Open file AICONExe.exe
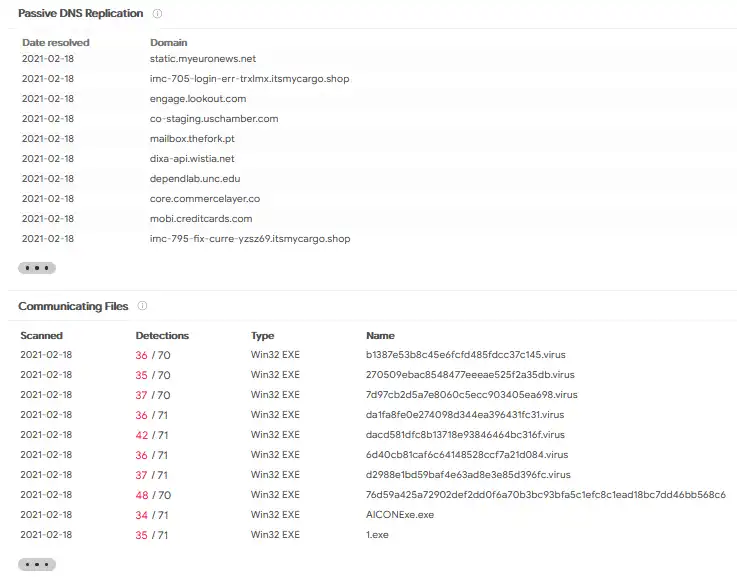 tap(400, 515)
